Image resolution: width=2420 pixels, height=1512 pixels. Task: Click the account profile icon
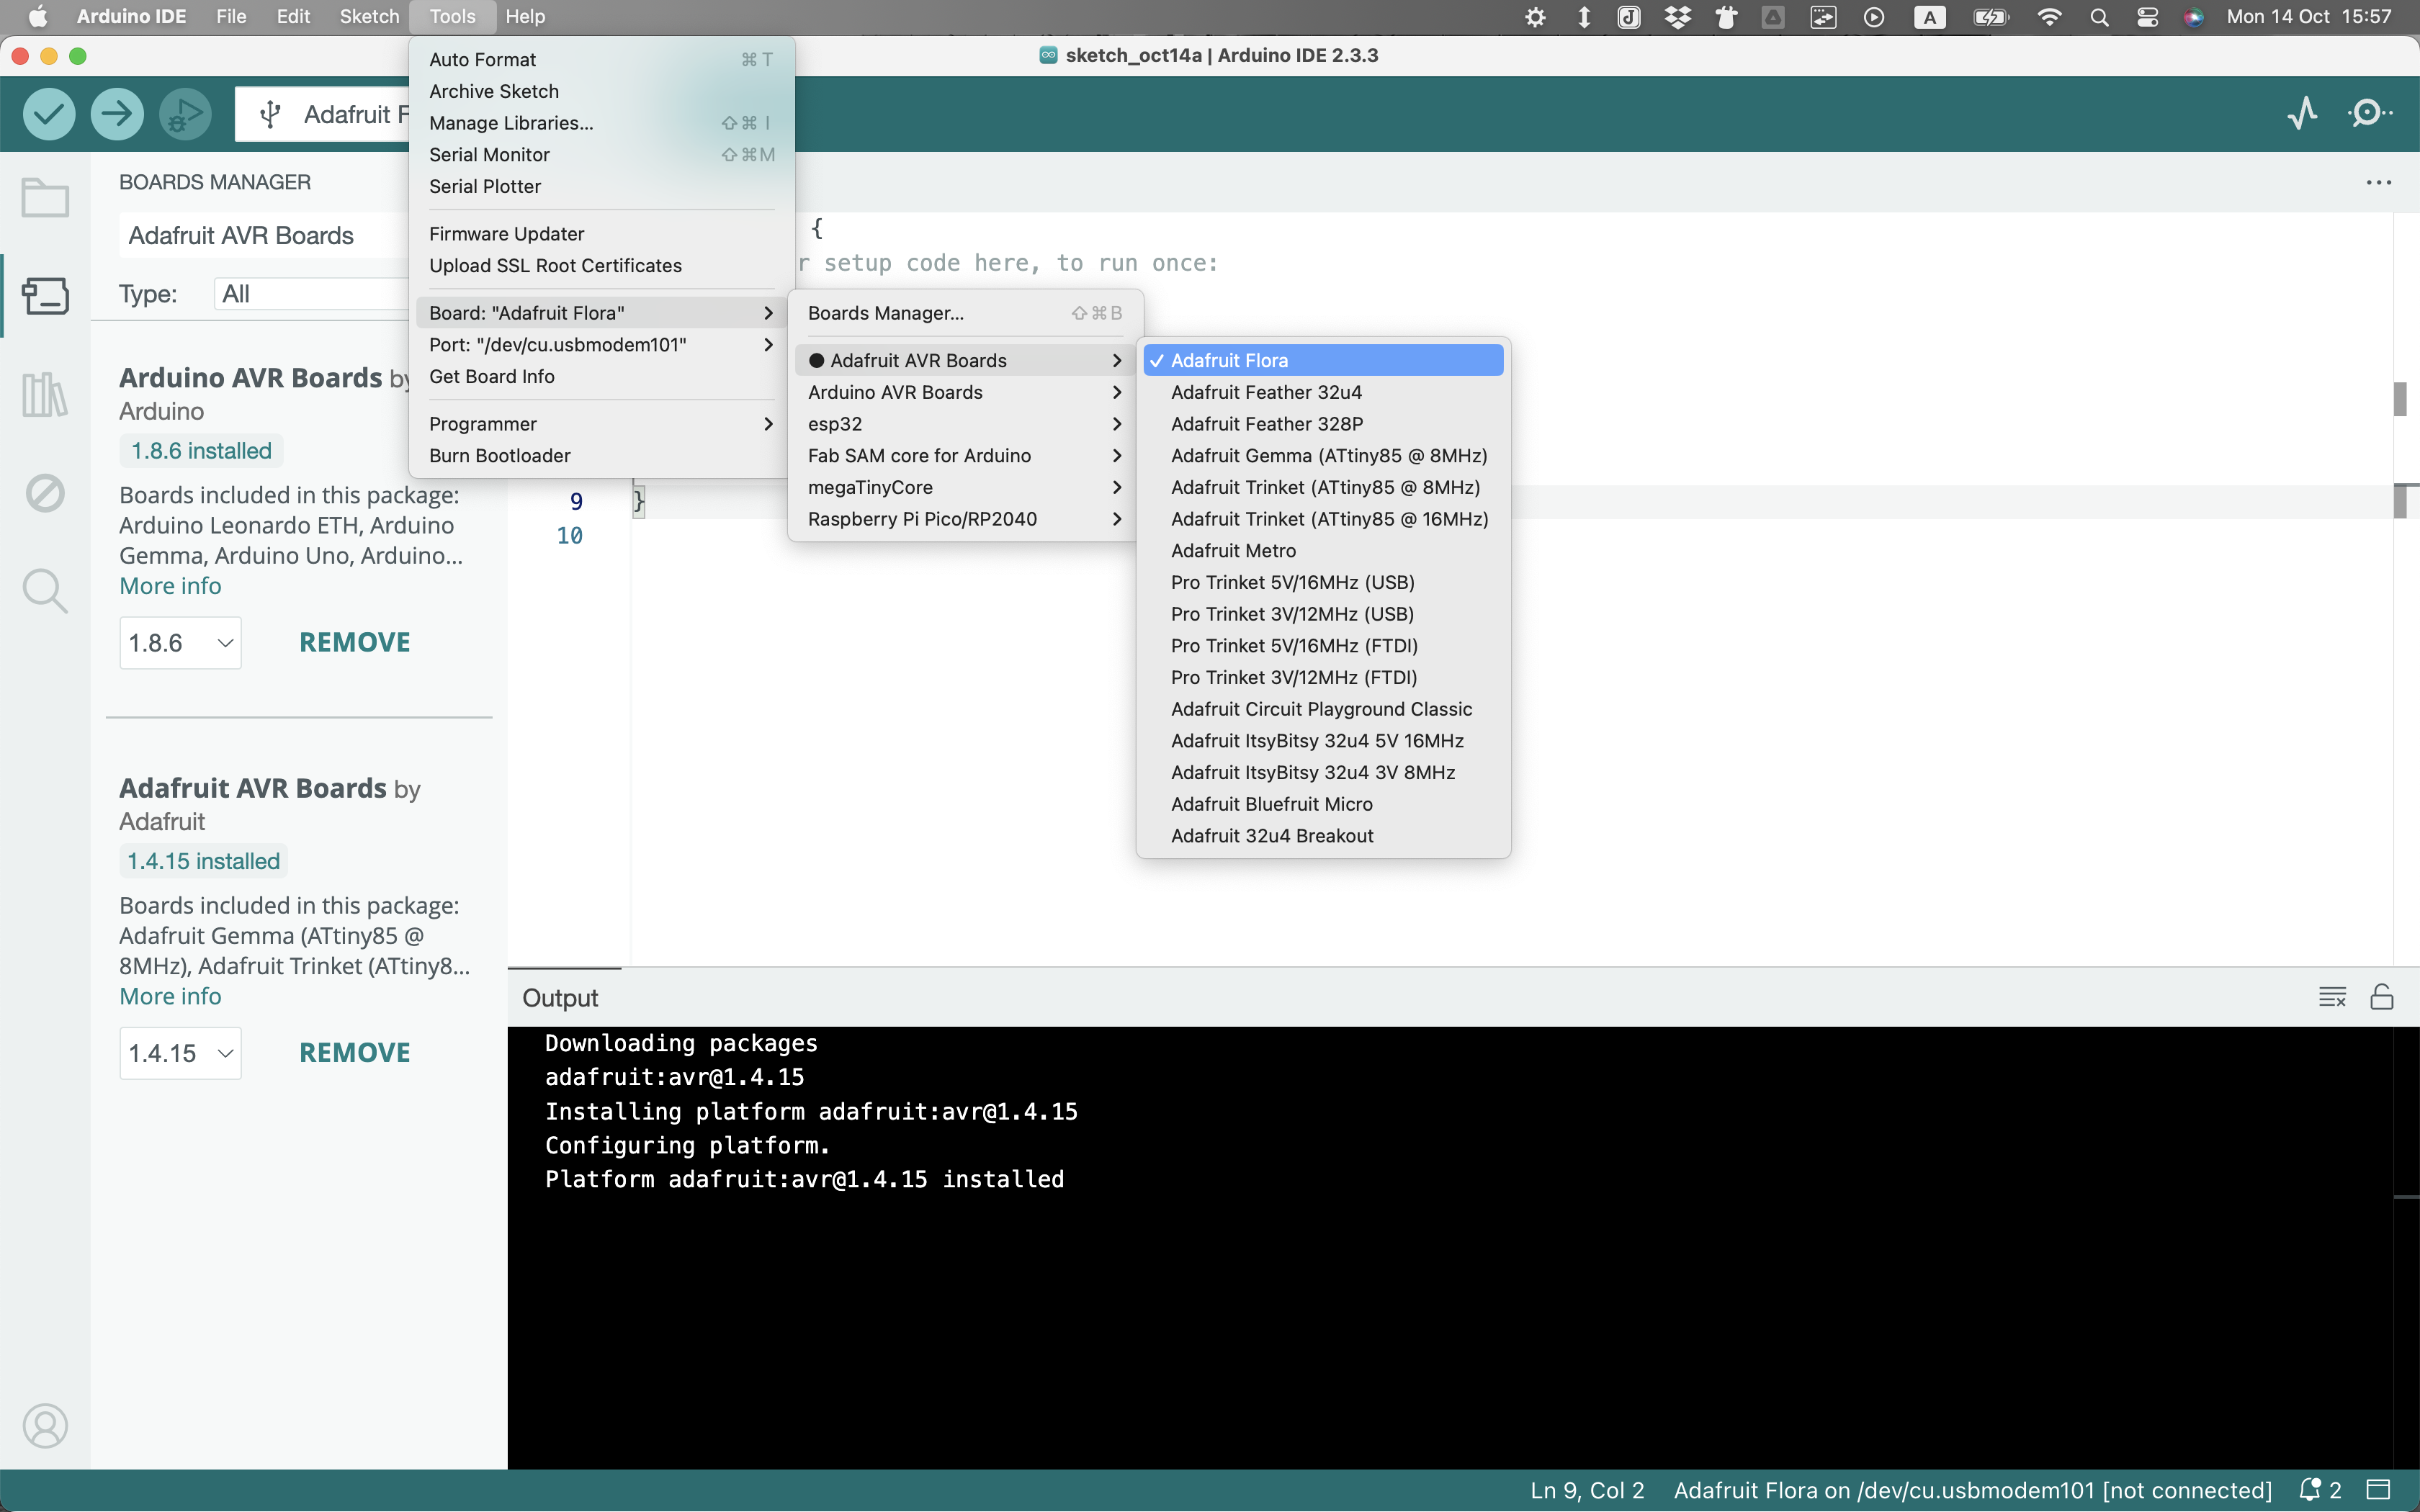click(x=45, y=1425)
